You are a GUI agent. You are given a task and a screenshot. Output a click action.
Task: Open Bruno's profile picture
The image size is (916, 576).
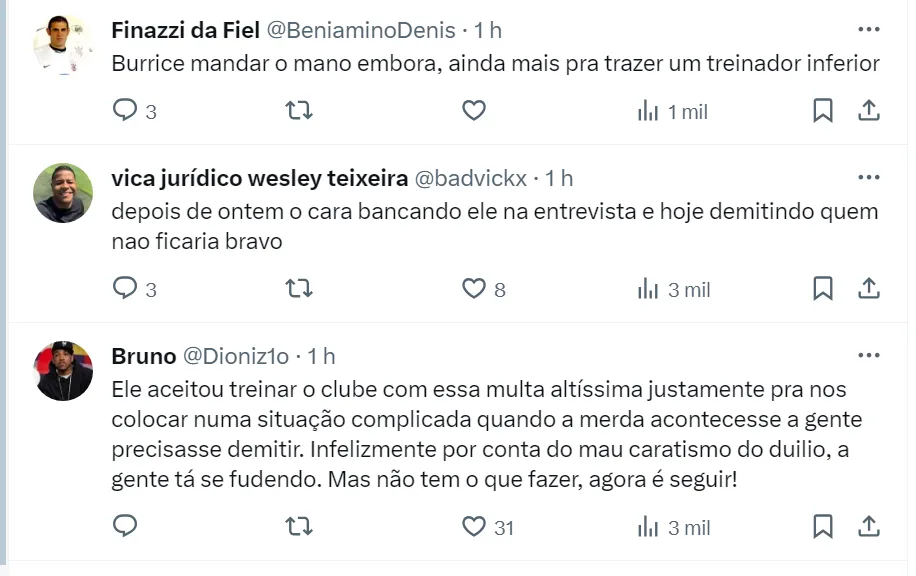[x=63, y=371]
